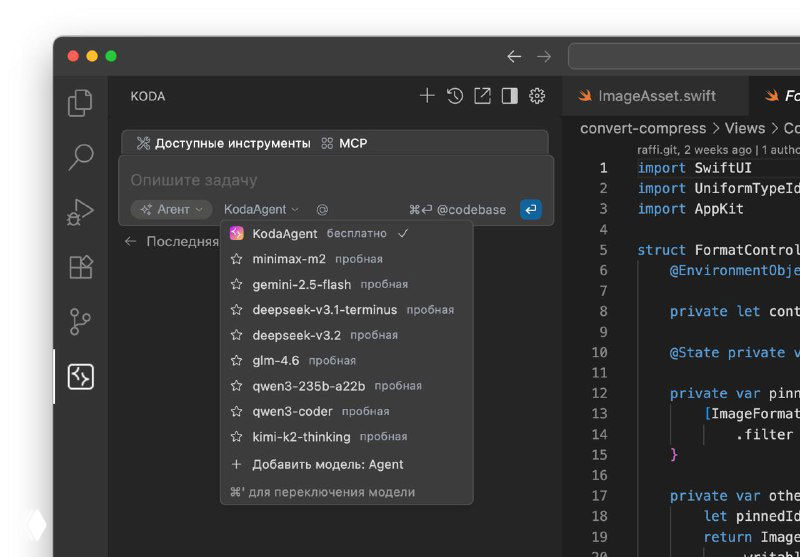Open the Агент mode dropdown
Image resolution: width=800 pixels, height=557 pixels.
[x=171, y=210]
